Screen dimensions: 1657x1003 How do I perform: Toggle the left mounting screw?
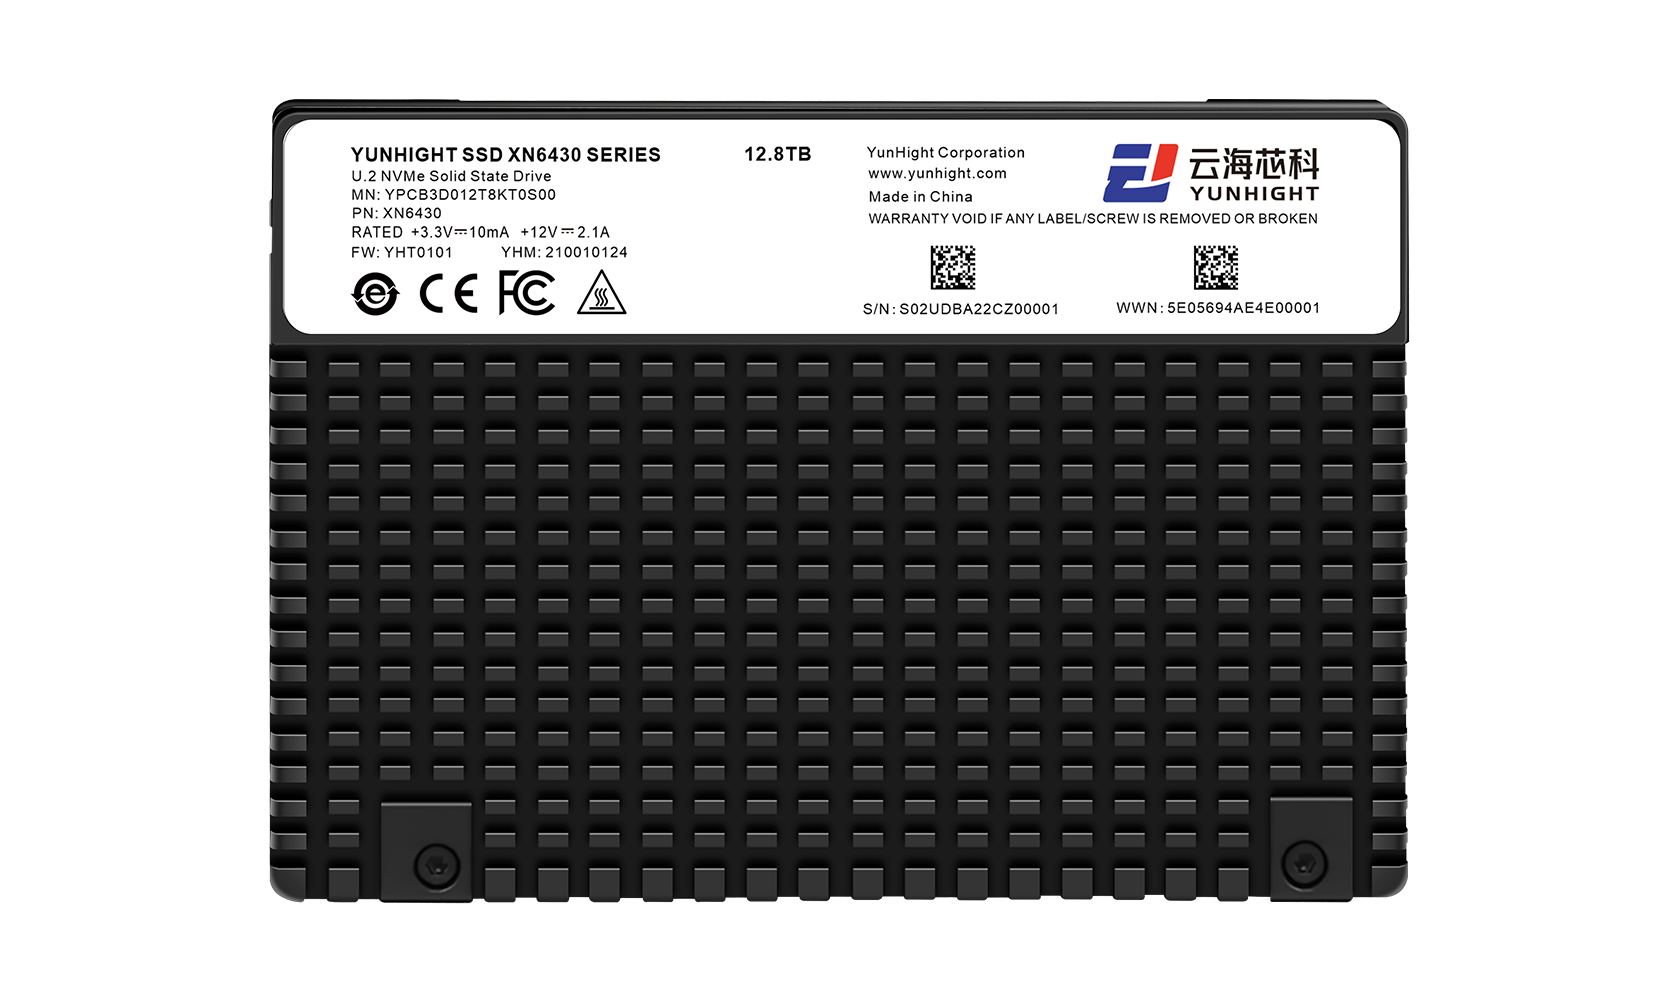coord(434,862)
